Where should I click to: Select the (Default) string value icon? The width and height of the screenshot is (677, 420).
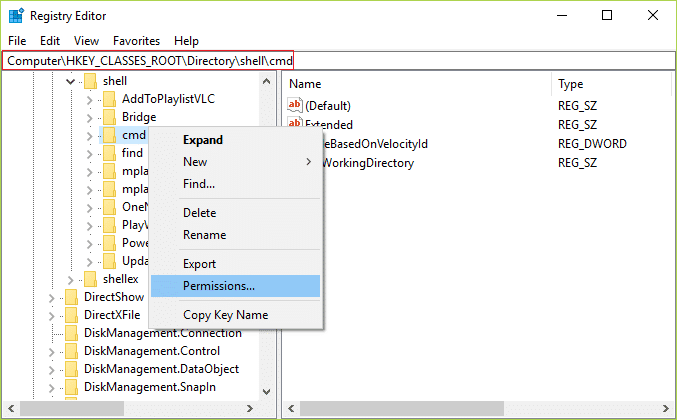[295, 105]
